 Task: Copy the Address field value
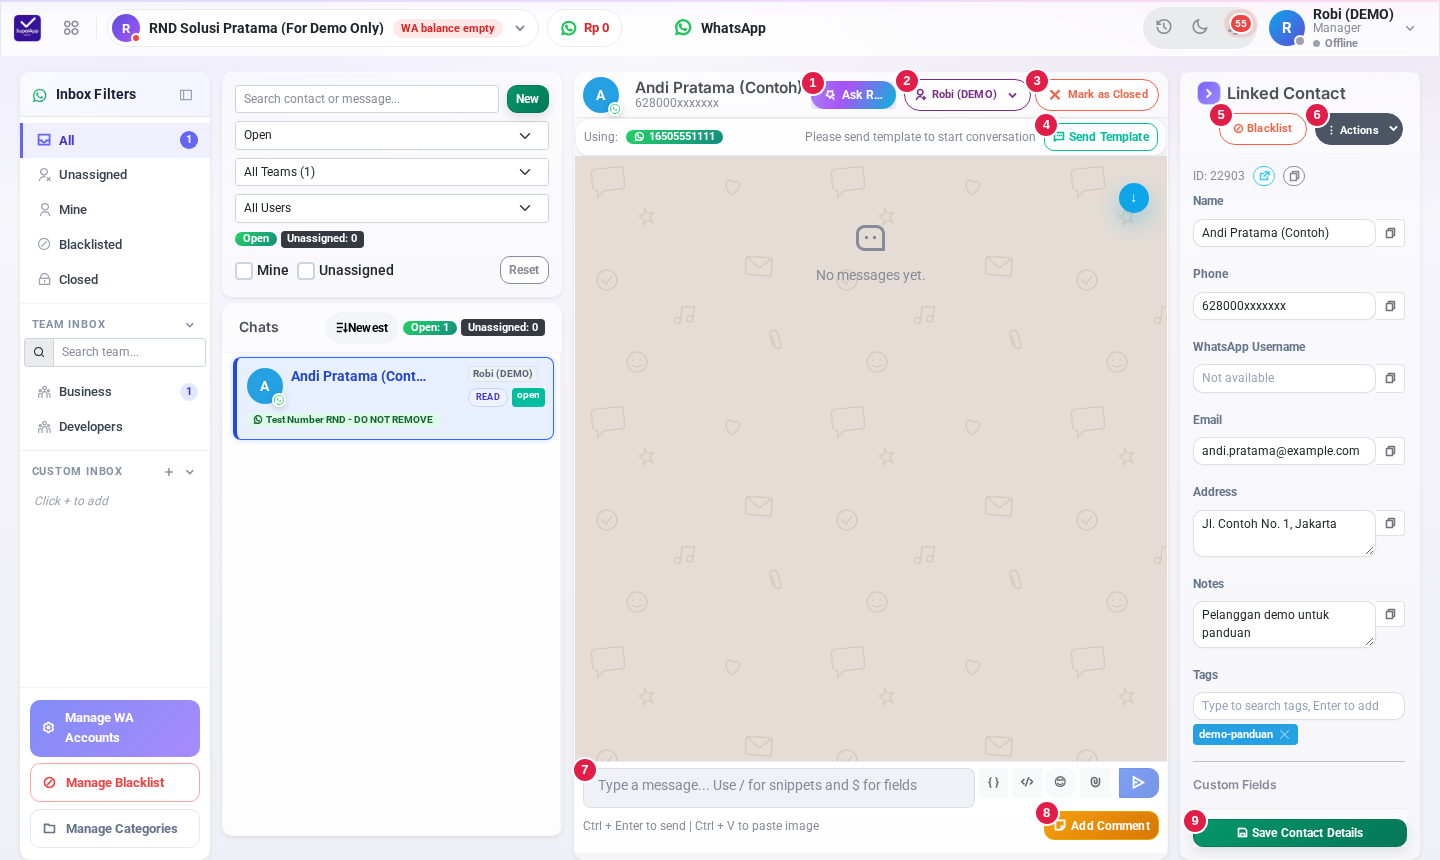(x=1390, y=523)
